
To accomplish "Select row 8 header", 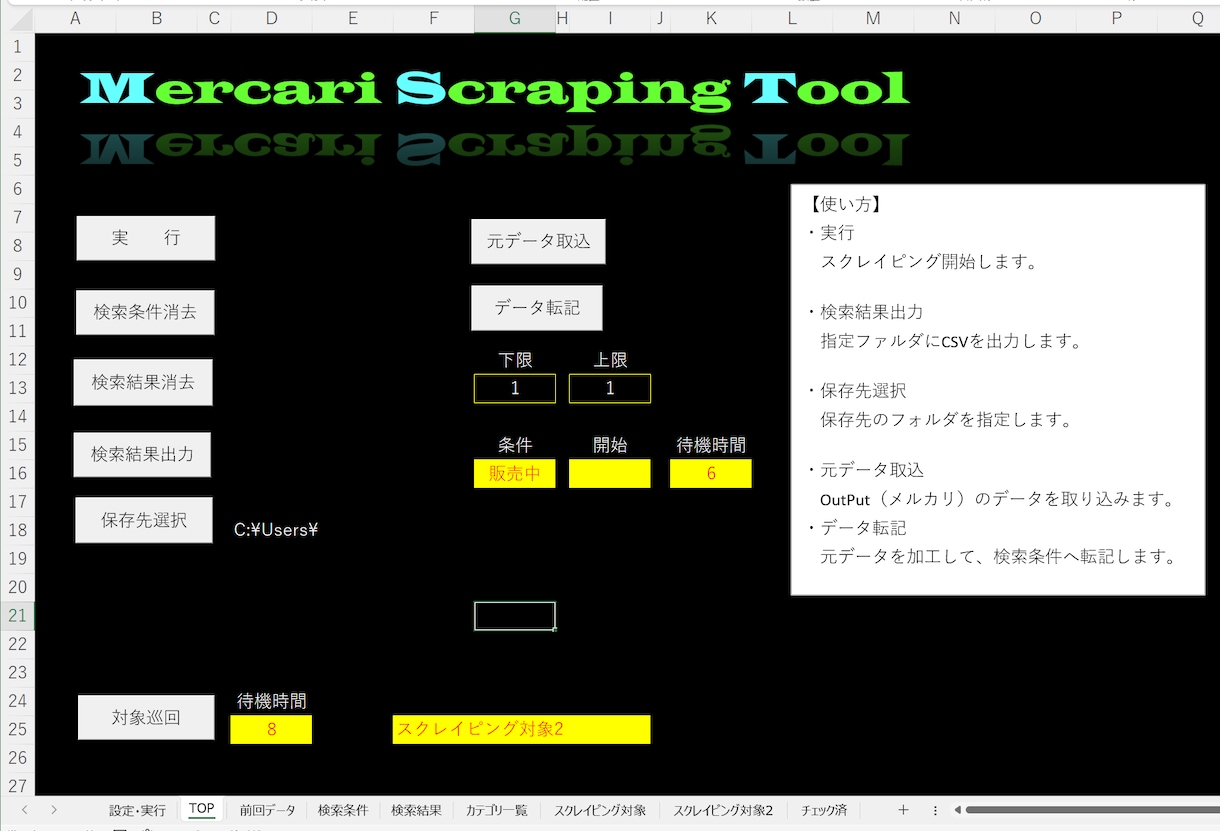I will coord(17,246).
